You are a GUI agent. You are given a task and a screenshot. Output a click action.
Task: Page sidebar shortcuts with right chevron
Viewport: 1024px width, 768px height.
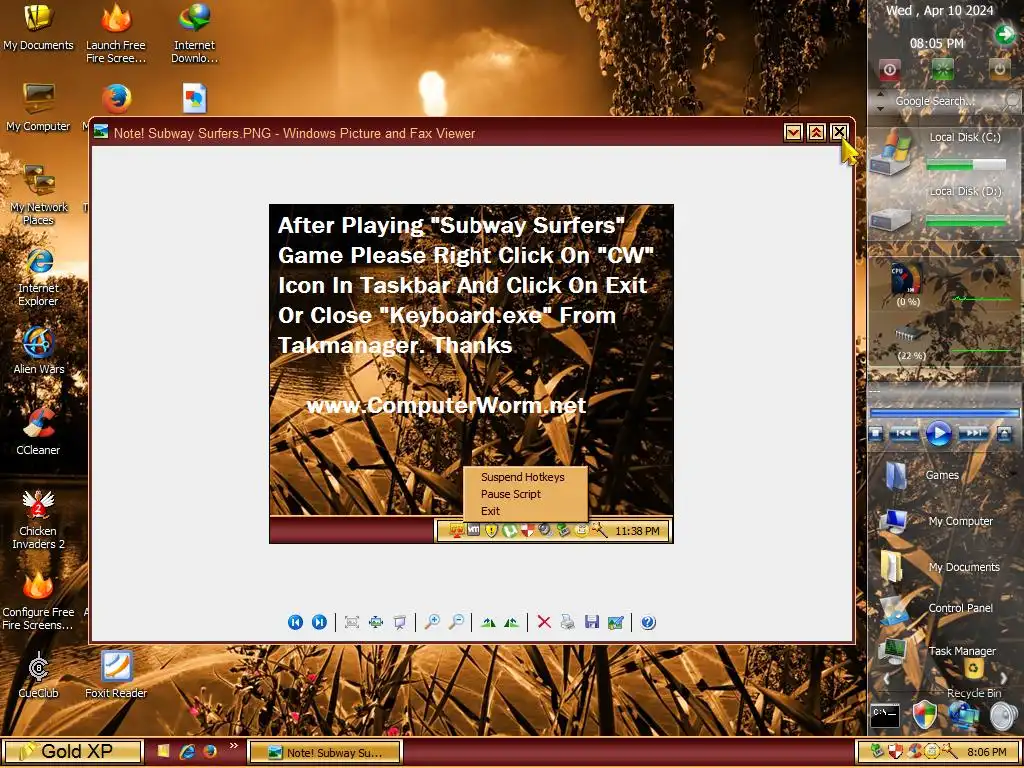[1004, 679]
